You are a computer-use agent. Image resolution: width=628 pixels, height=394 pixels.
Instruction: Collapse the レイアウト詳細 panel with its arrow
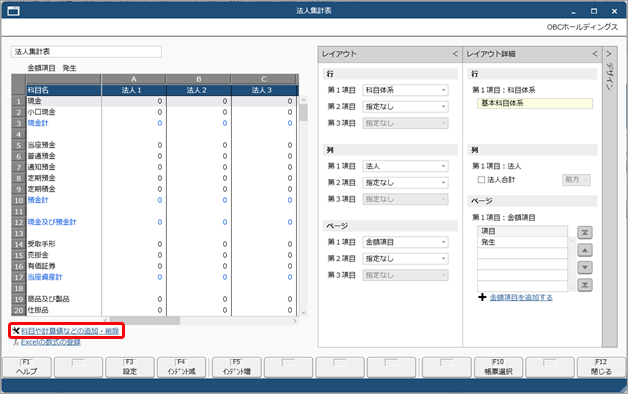tap(595, 54)
